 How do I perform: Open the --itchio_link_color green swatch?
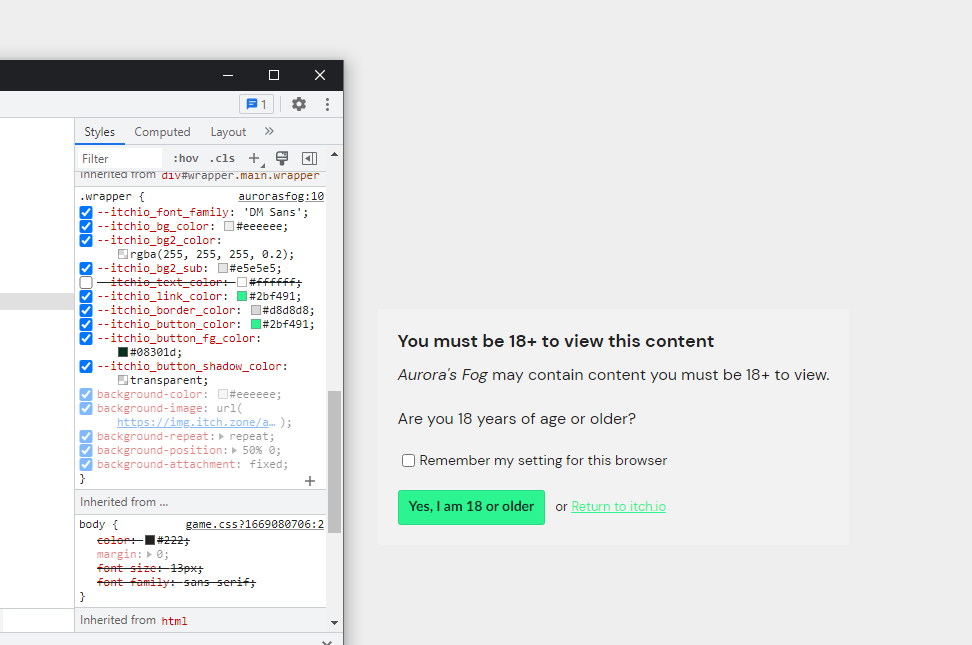click(x=242, y=296)
